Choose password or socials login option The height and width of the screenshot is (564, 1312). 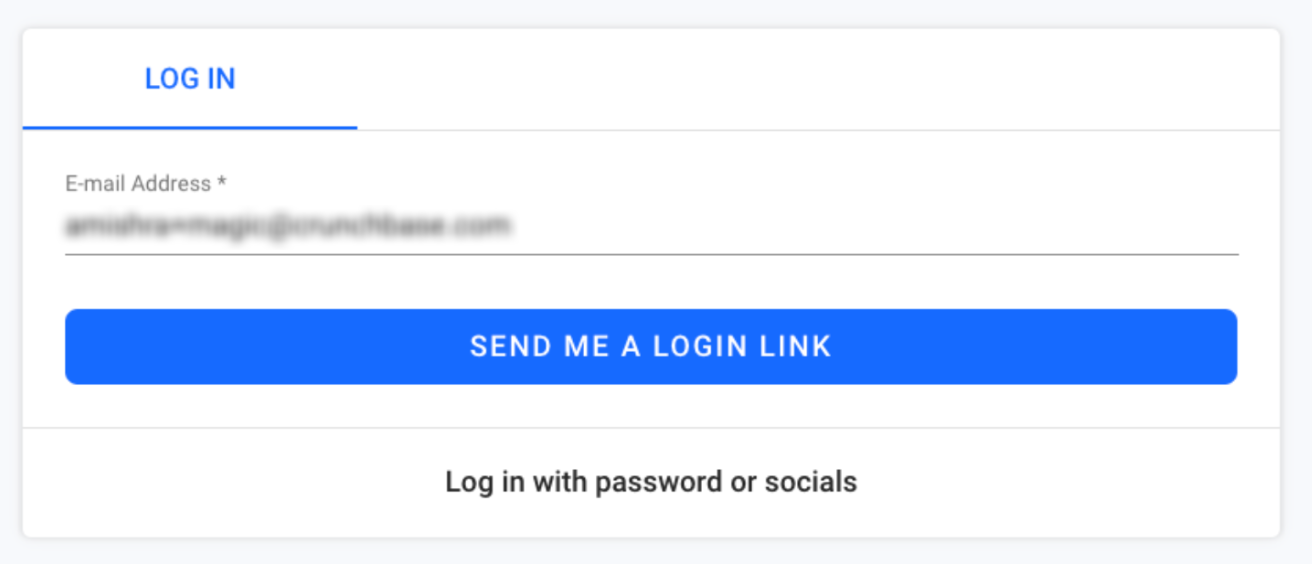651,482
